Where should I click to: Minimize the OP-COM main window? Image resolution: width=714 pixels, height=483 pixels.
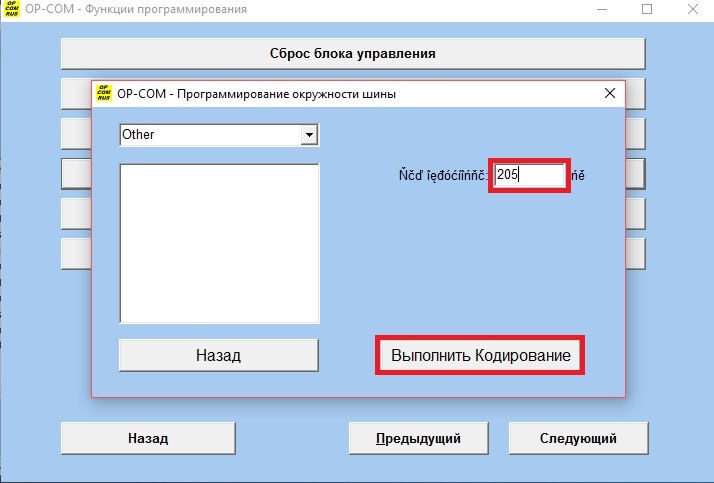(602, 9)
